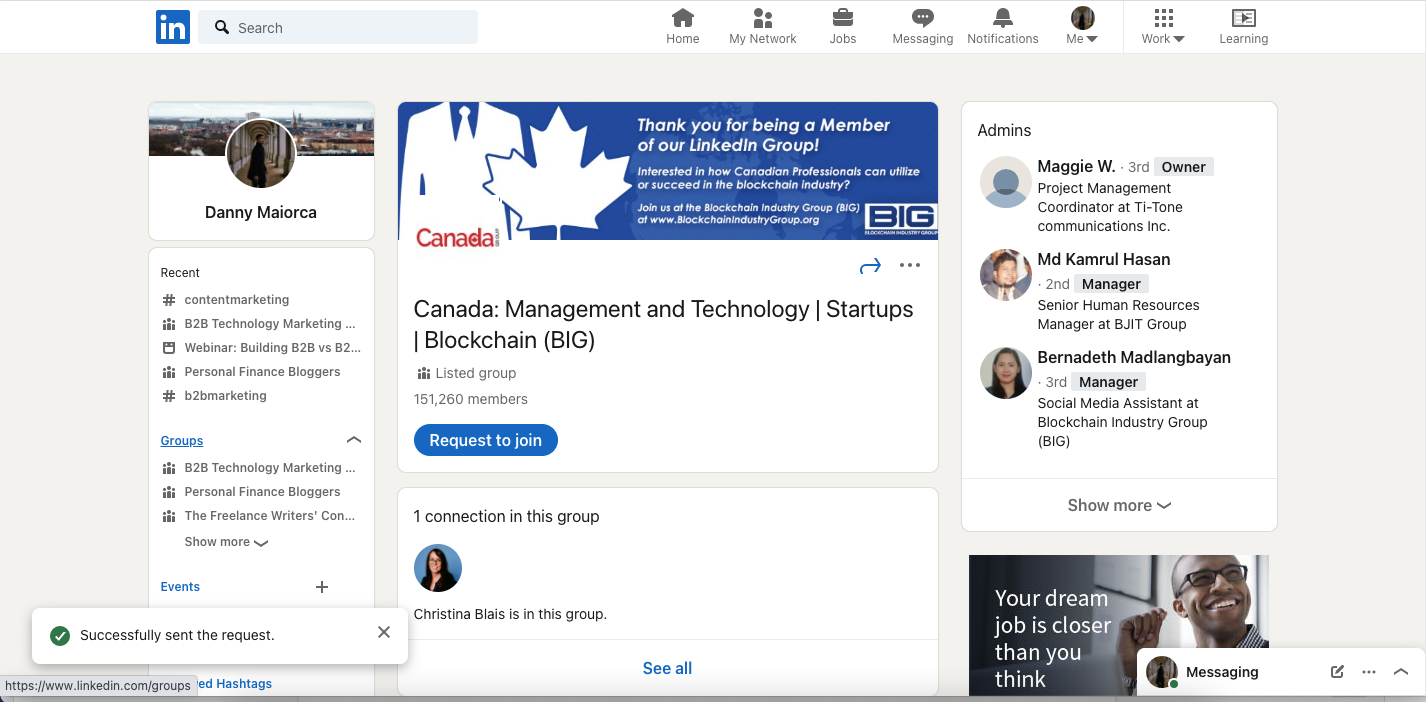Open the Work dropdown menu

click(x=1162, y=27)
